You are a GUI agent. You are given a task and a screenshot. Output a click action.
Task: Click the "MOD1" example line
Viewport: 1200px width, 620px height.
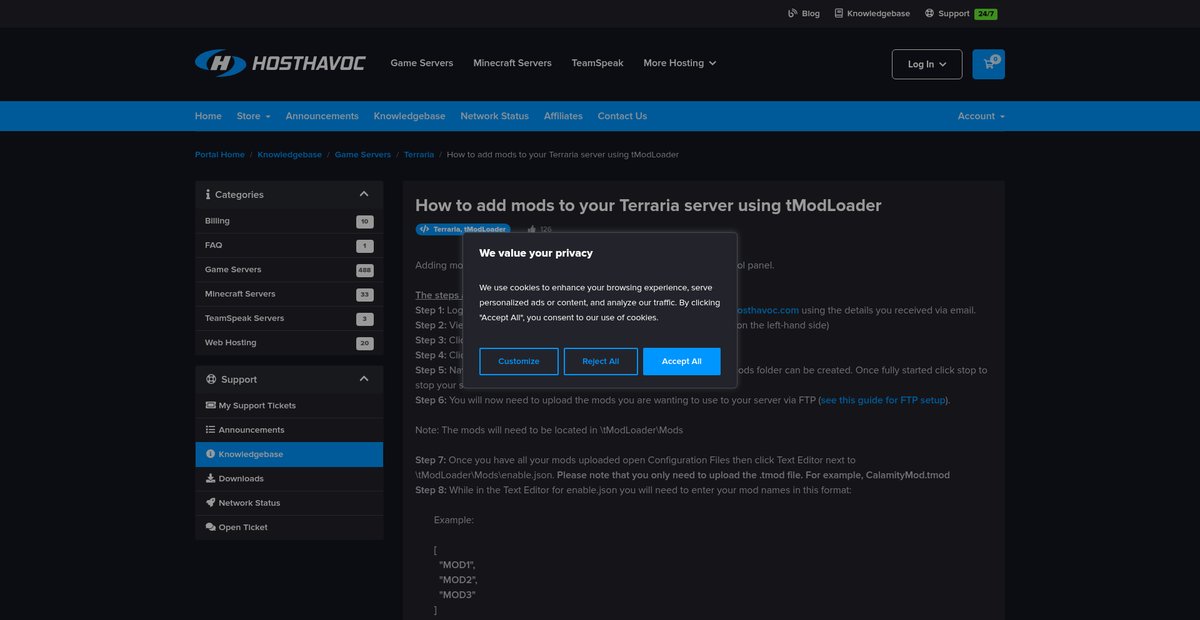coord(456,565)
